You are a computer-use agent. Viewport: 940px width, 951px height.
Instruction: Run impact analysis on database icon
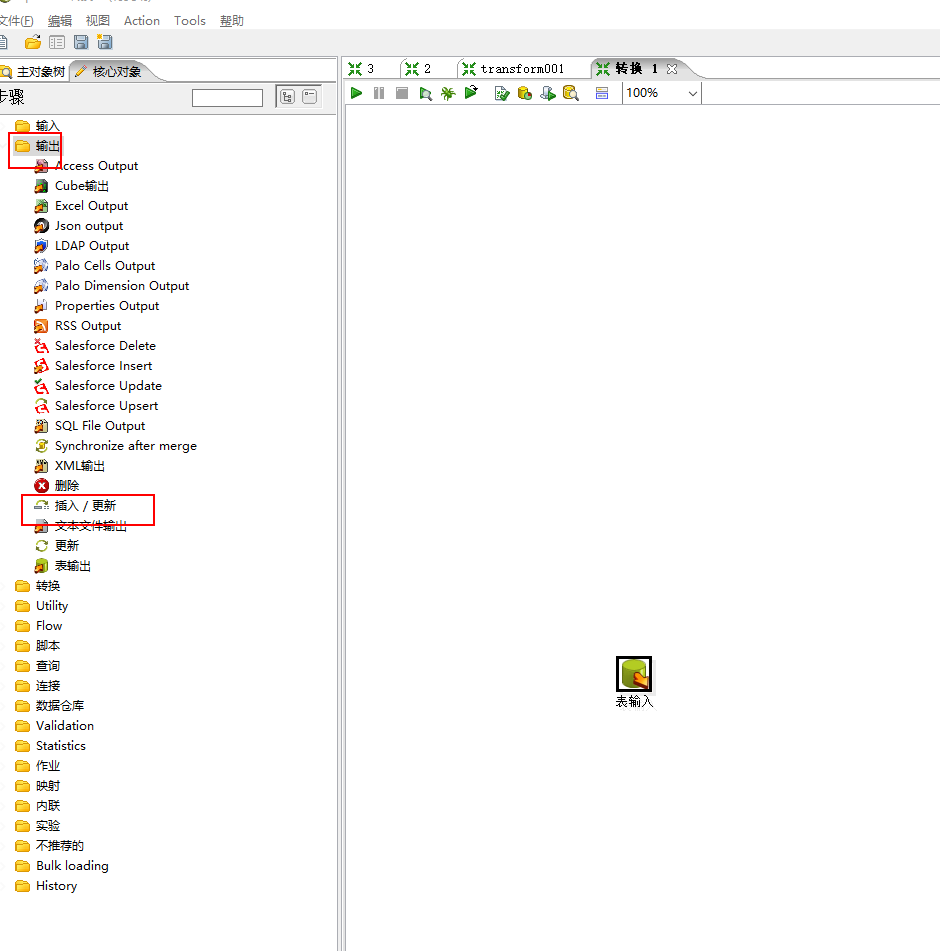525,93
